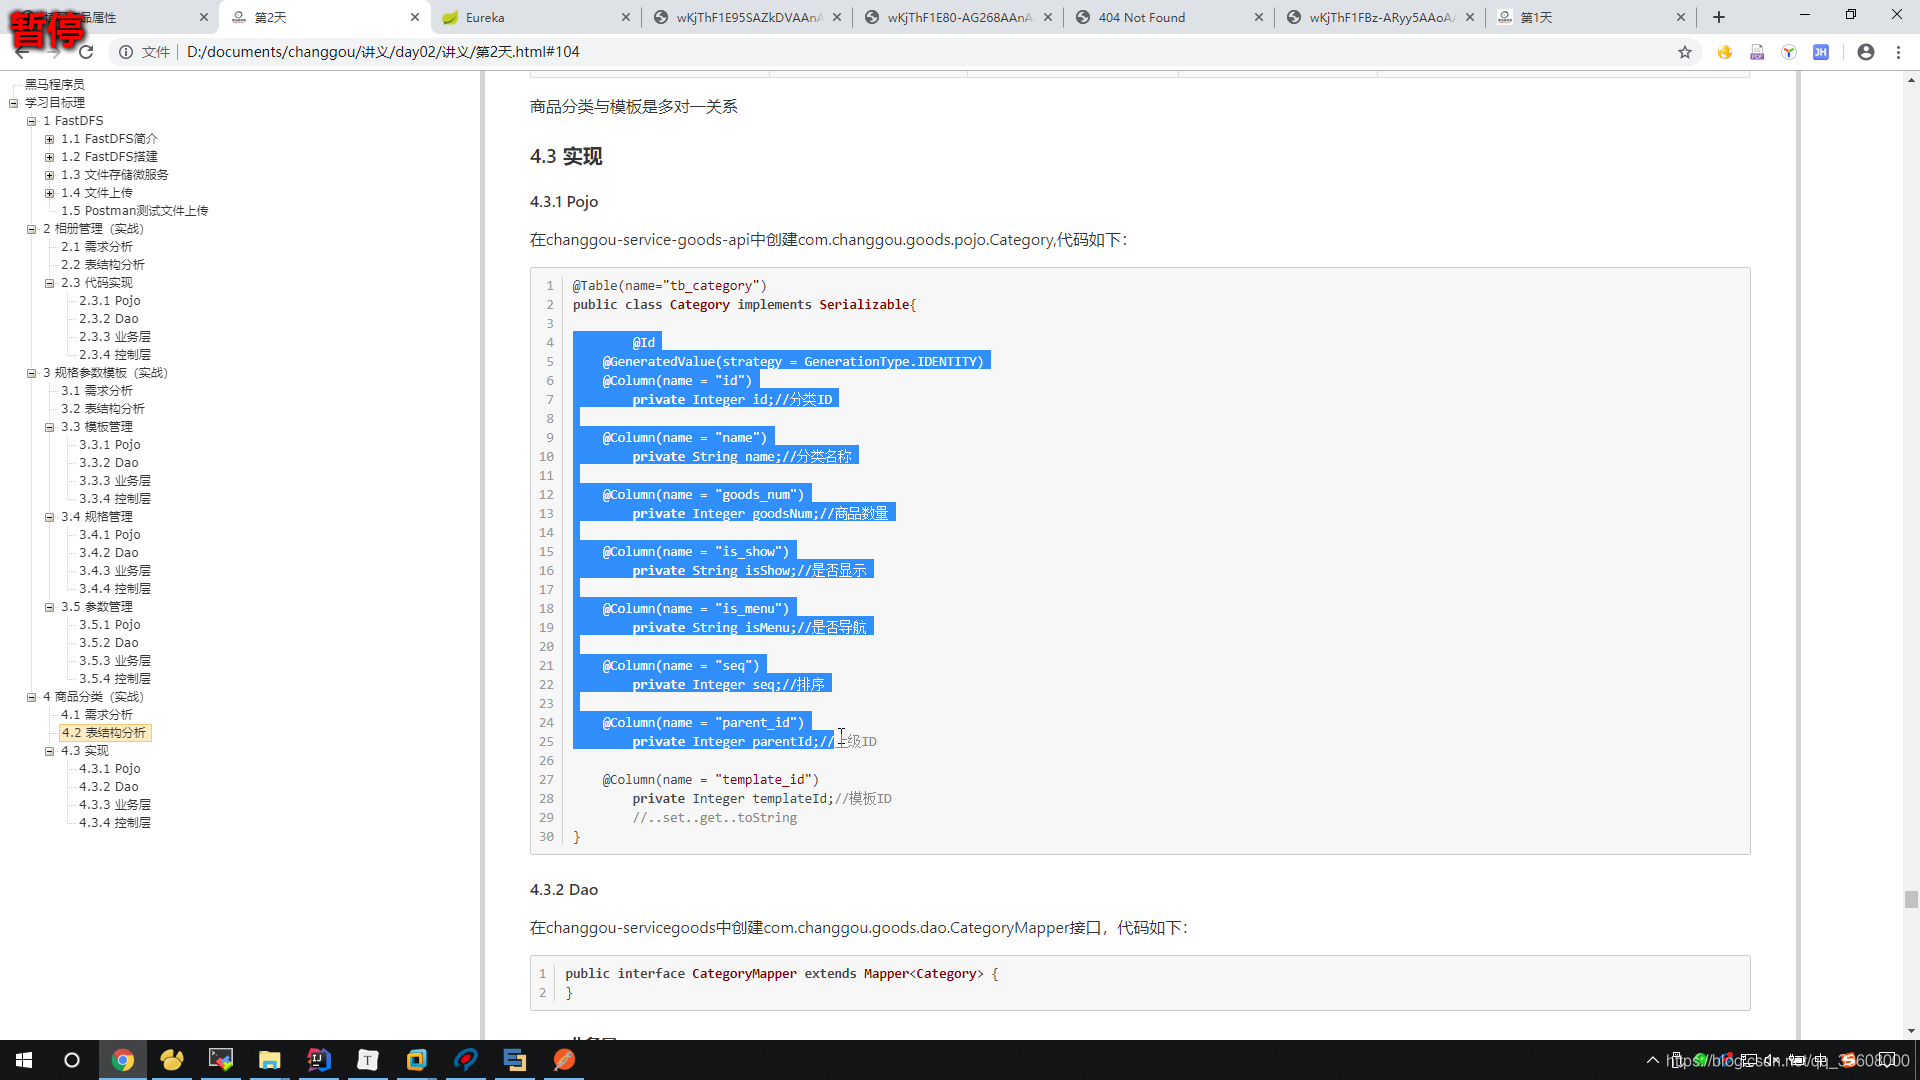
Task: Collapse the 2 相册管理 node
Action: 31,229
